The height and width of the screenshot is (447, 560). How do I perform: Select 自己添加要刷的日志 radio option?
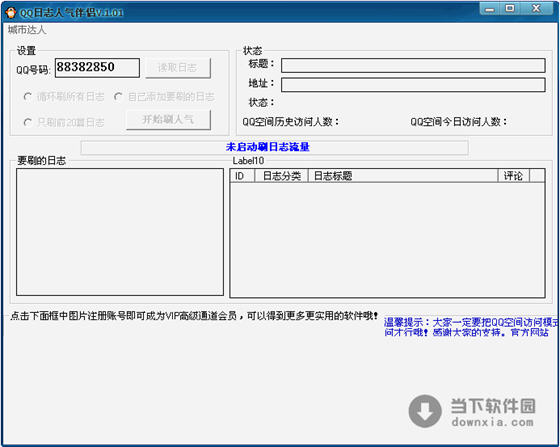coord(164,97)
